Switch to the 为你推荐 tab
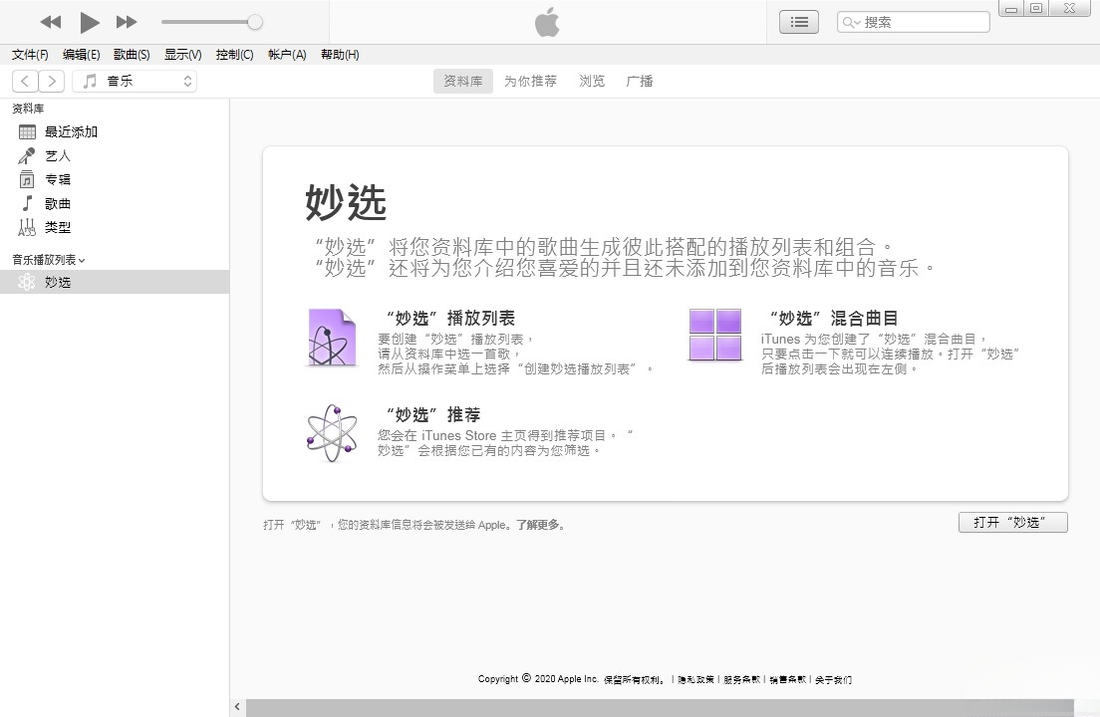This screenshot has height=717, width=1100. pos(530,81)
